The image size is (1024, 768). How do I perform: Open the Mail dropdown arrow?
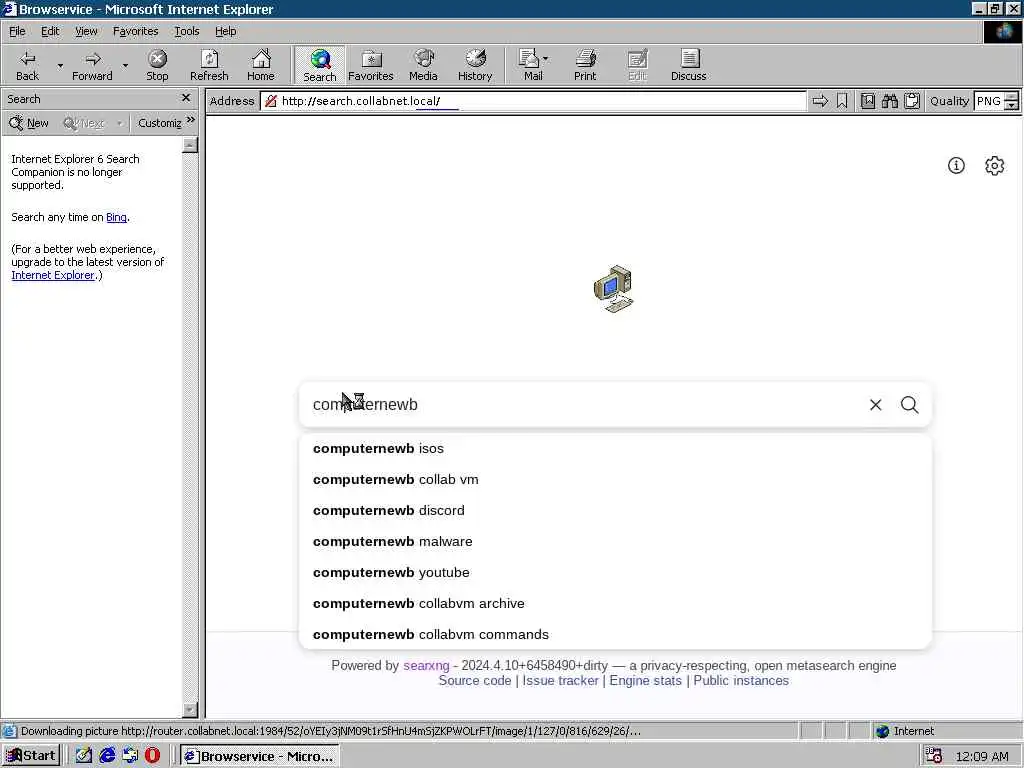[546, 59]
